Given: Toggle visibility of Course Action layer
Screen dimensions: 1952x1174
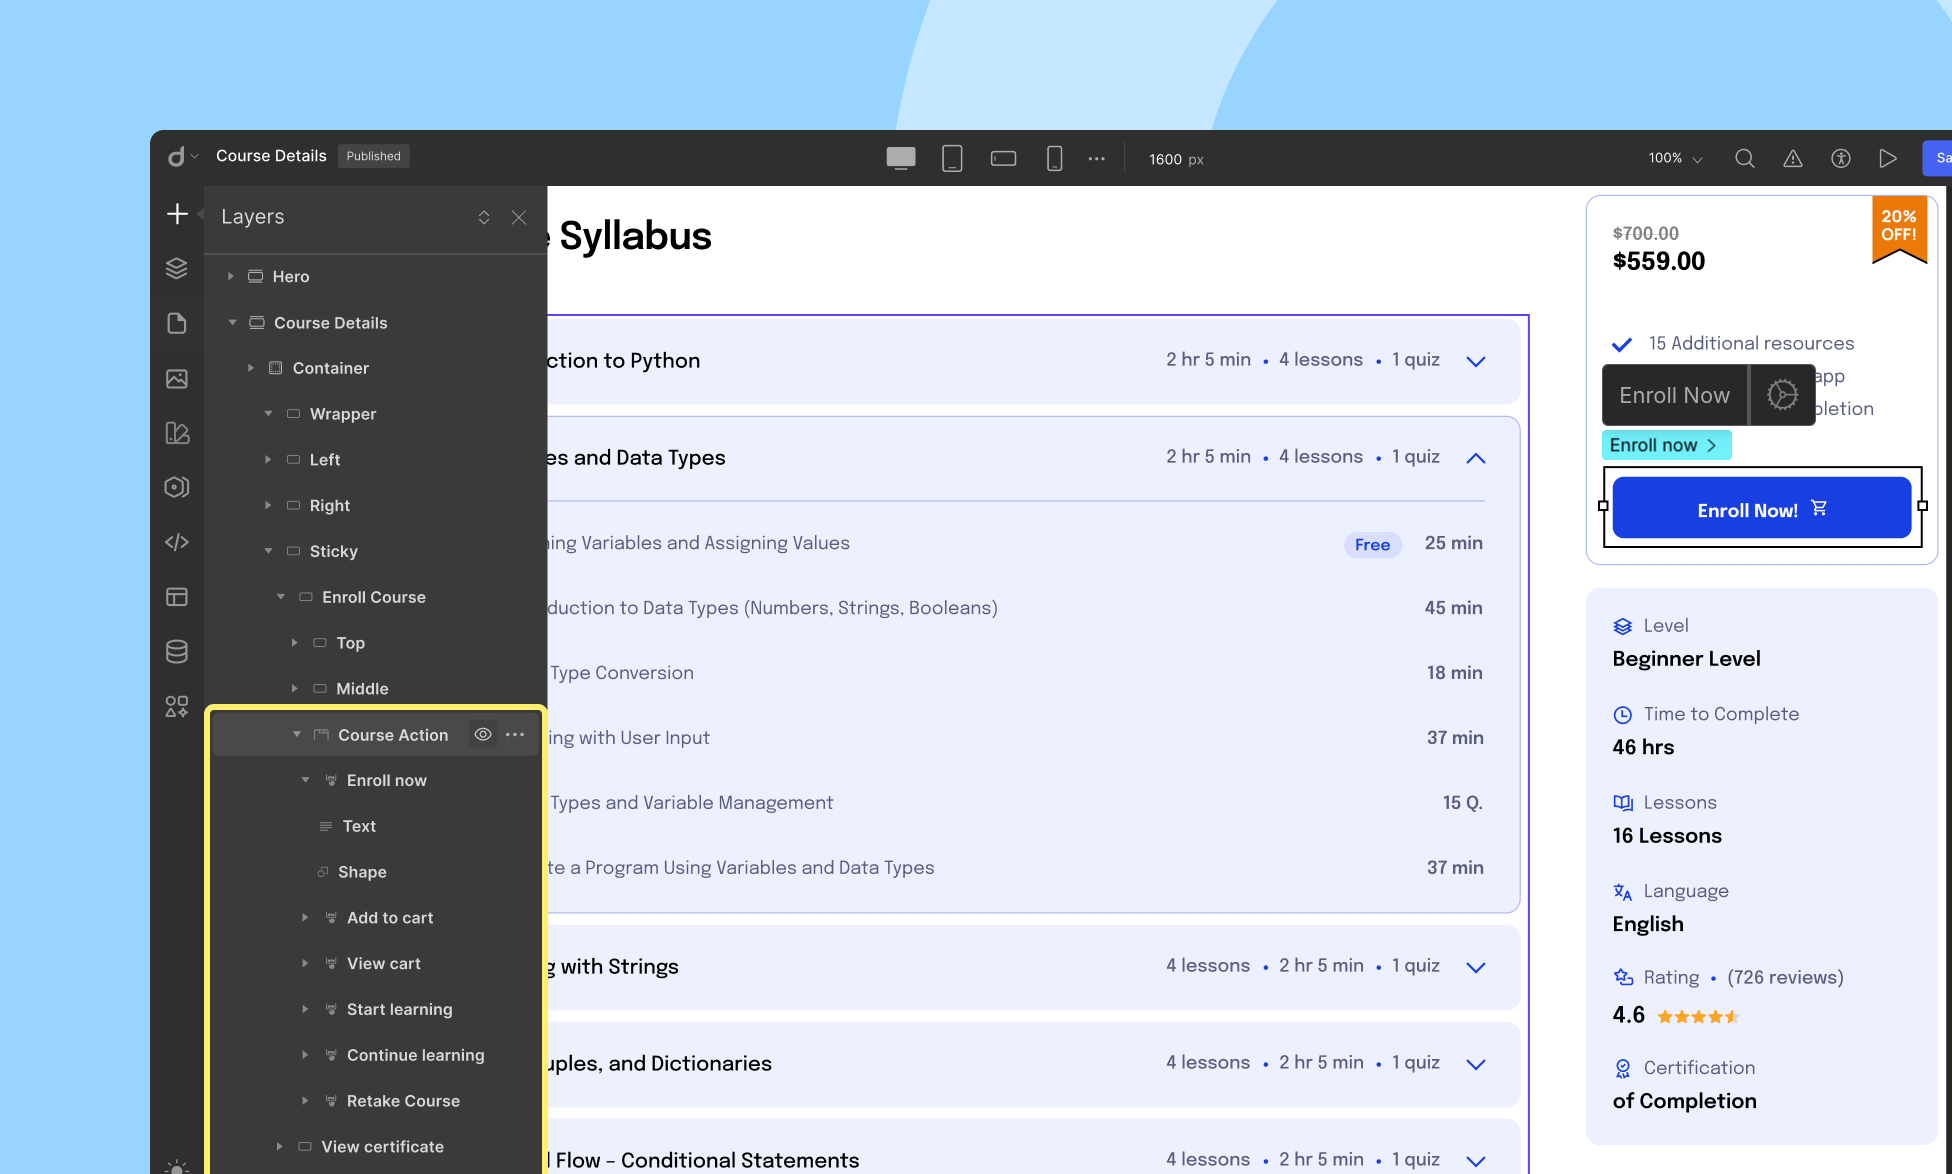Looking at the screenshot, I should pyautogui.click(x=483, y=735).
